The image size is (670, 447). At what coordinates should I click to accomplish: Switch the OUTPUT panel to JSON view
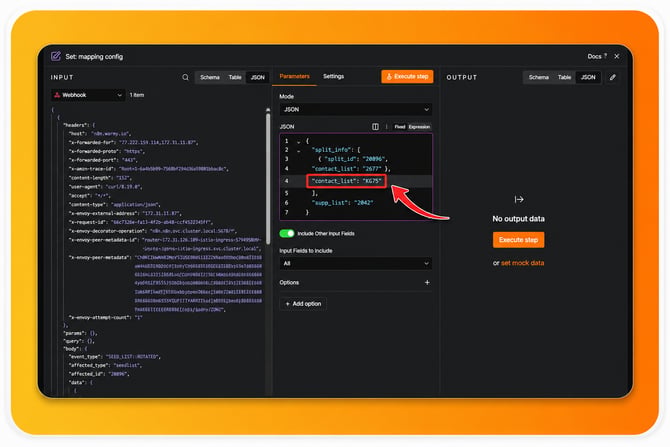pyautogui.click(x=588, y=77)
